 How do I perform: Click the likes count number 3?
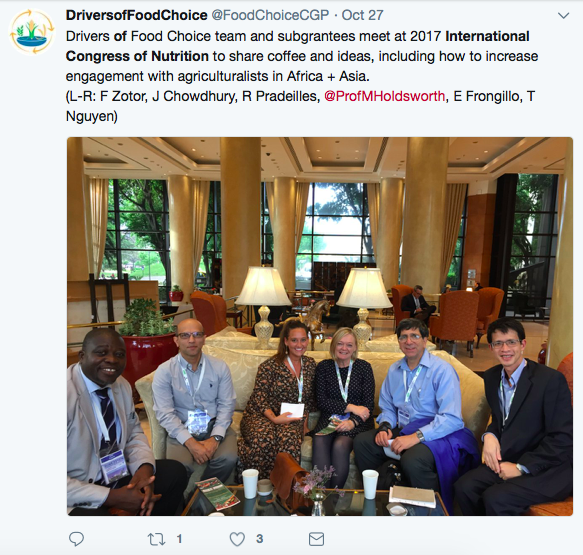pyautogui.click(x=260, y=539)
